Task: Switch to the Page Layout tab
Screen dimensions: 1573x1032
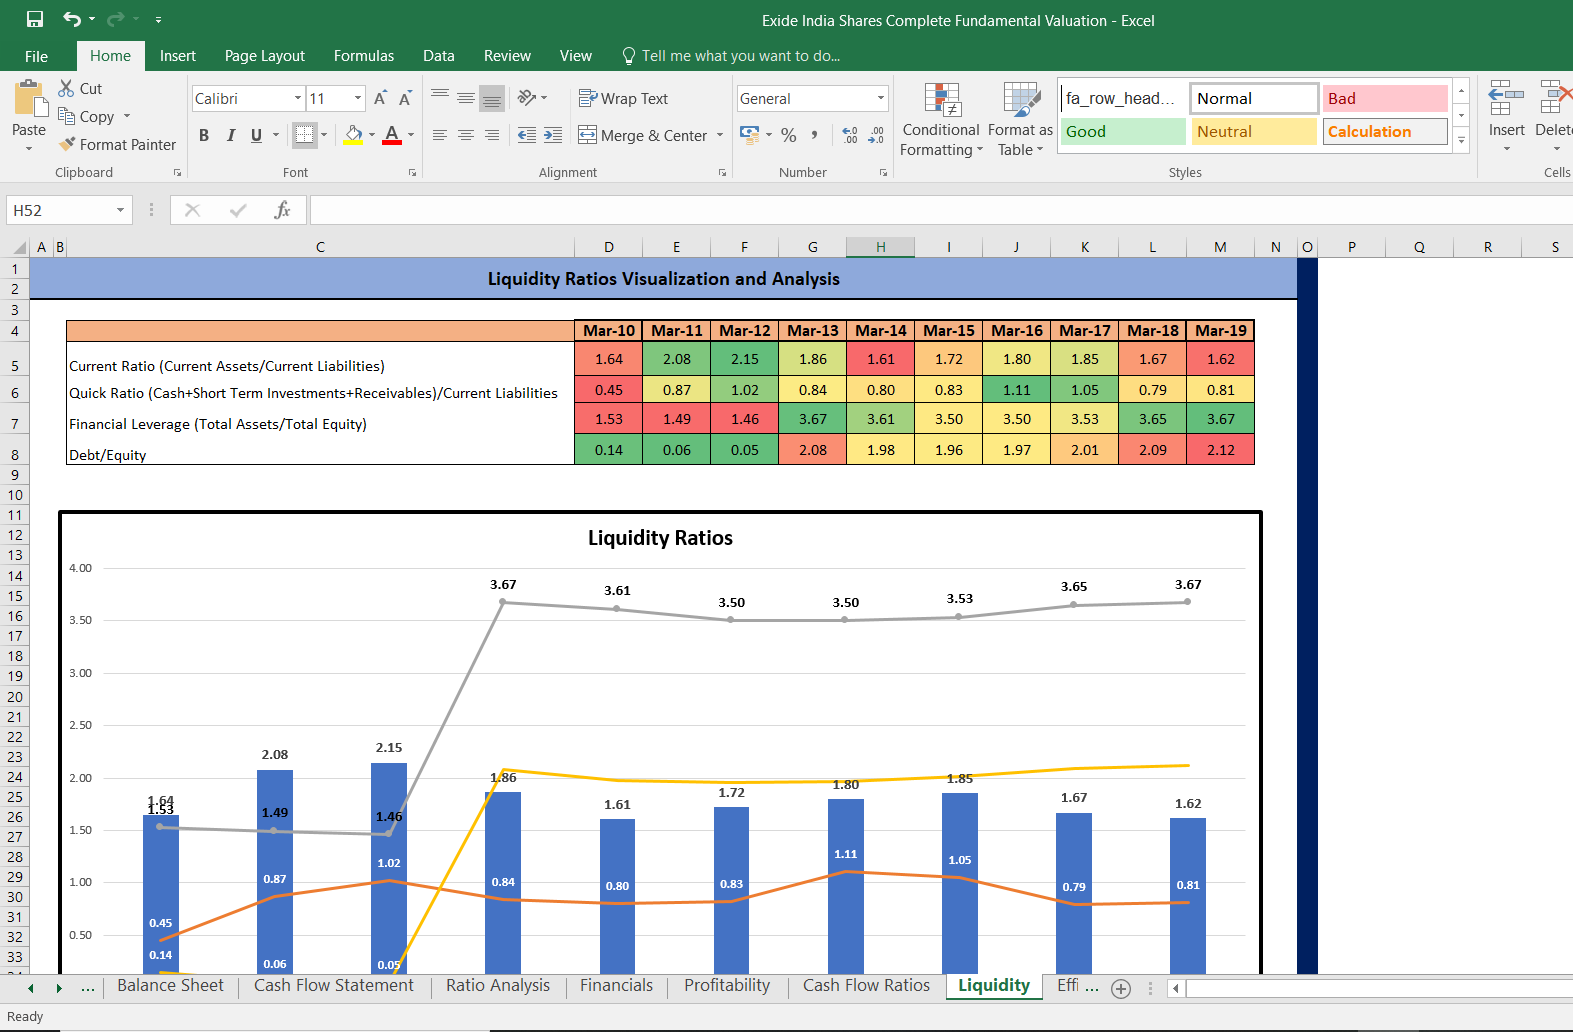Action: (265, 56)
